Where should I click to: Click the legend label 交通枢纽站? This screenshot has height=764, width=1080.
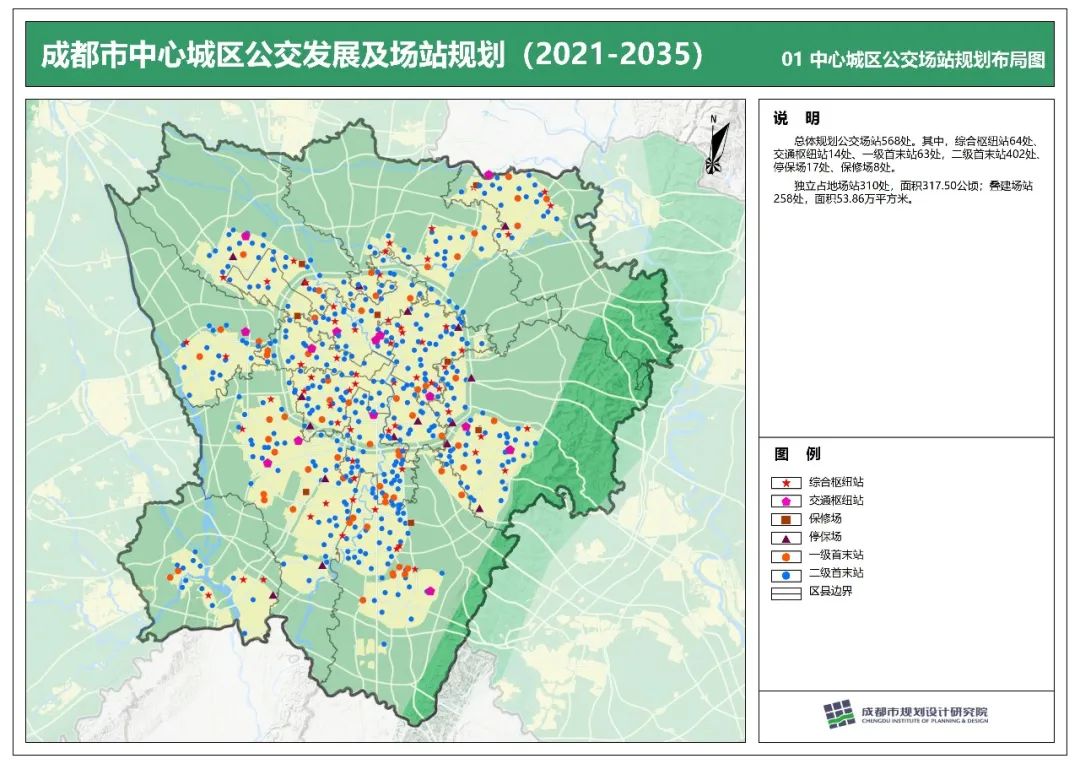[835, 500]
